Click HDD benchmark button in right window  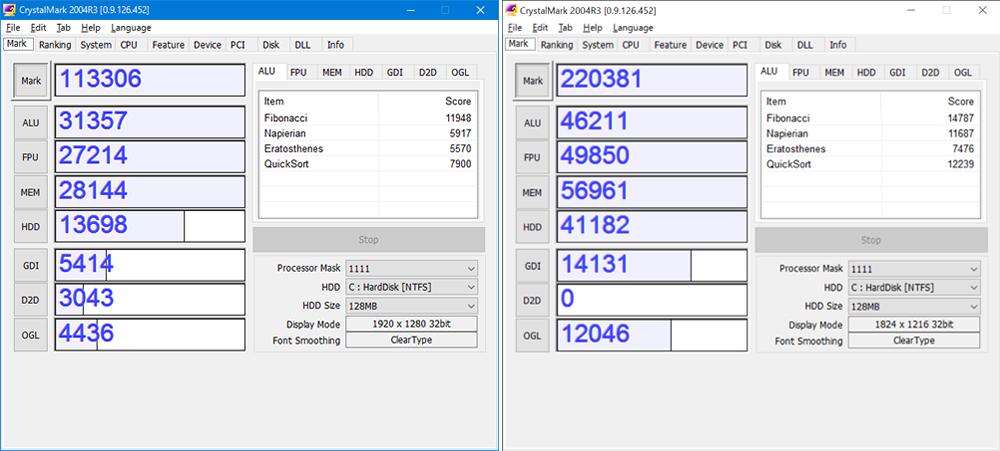pos(533,226)
